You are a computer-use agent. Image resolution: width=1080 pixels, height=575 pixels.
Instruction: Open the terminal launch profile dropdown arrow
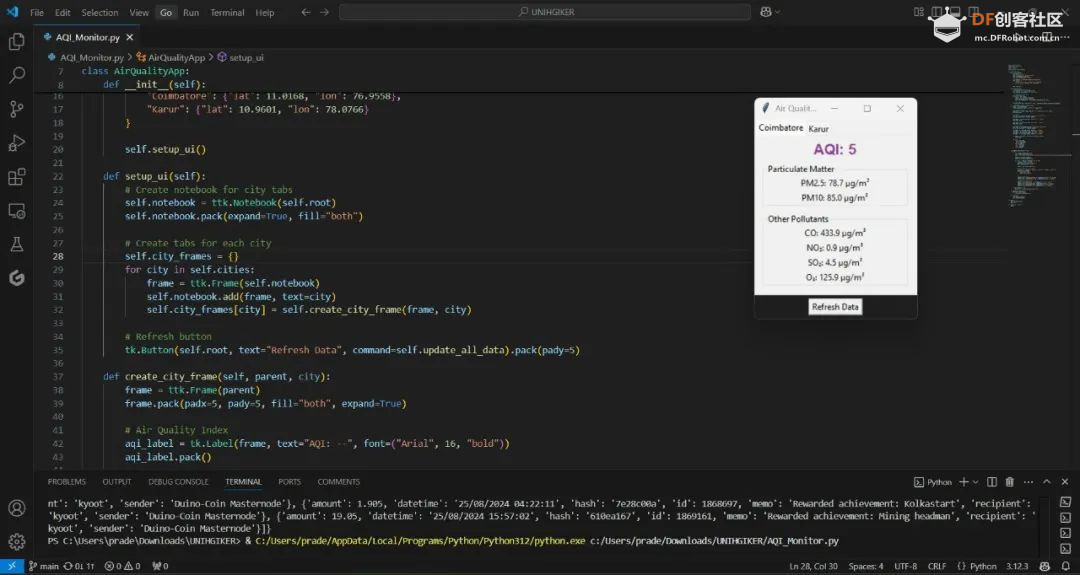(x=975, y=482)
